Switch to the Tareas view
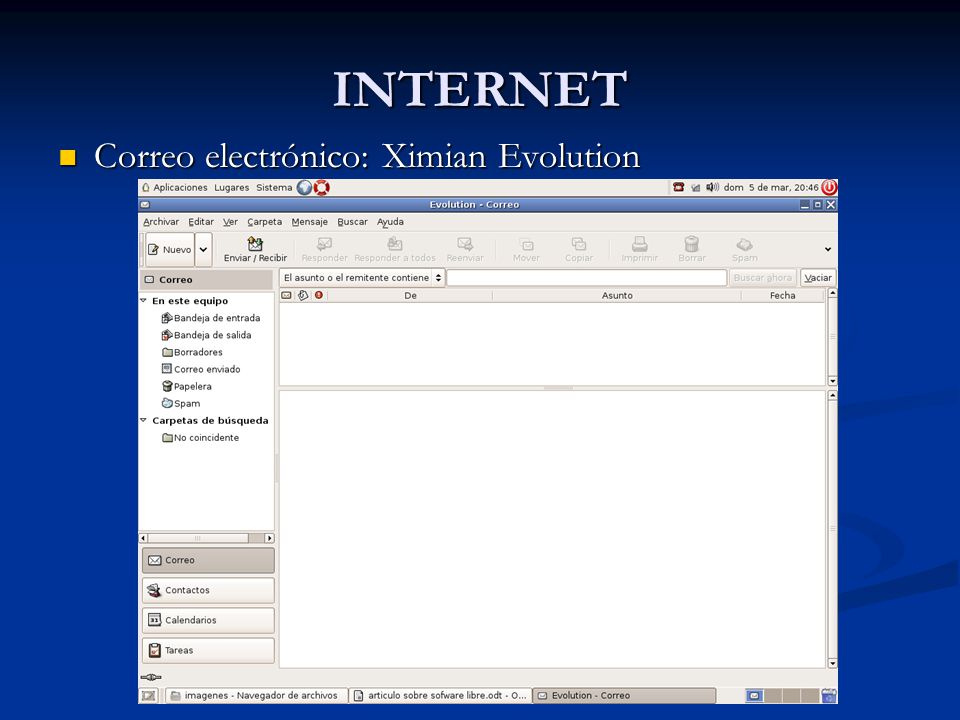 (208, 650)
